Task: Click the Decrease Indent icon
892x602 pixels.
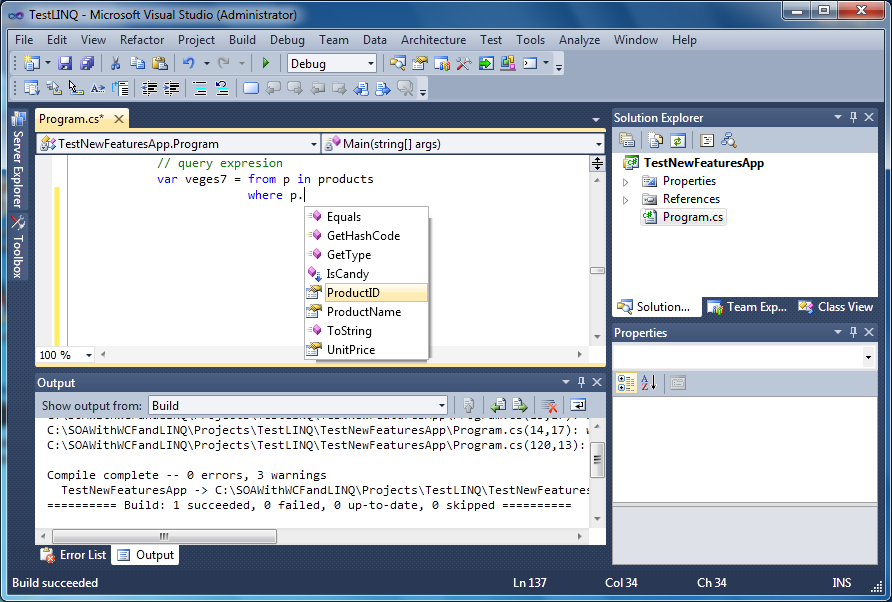Action: [149, 88]
